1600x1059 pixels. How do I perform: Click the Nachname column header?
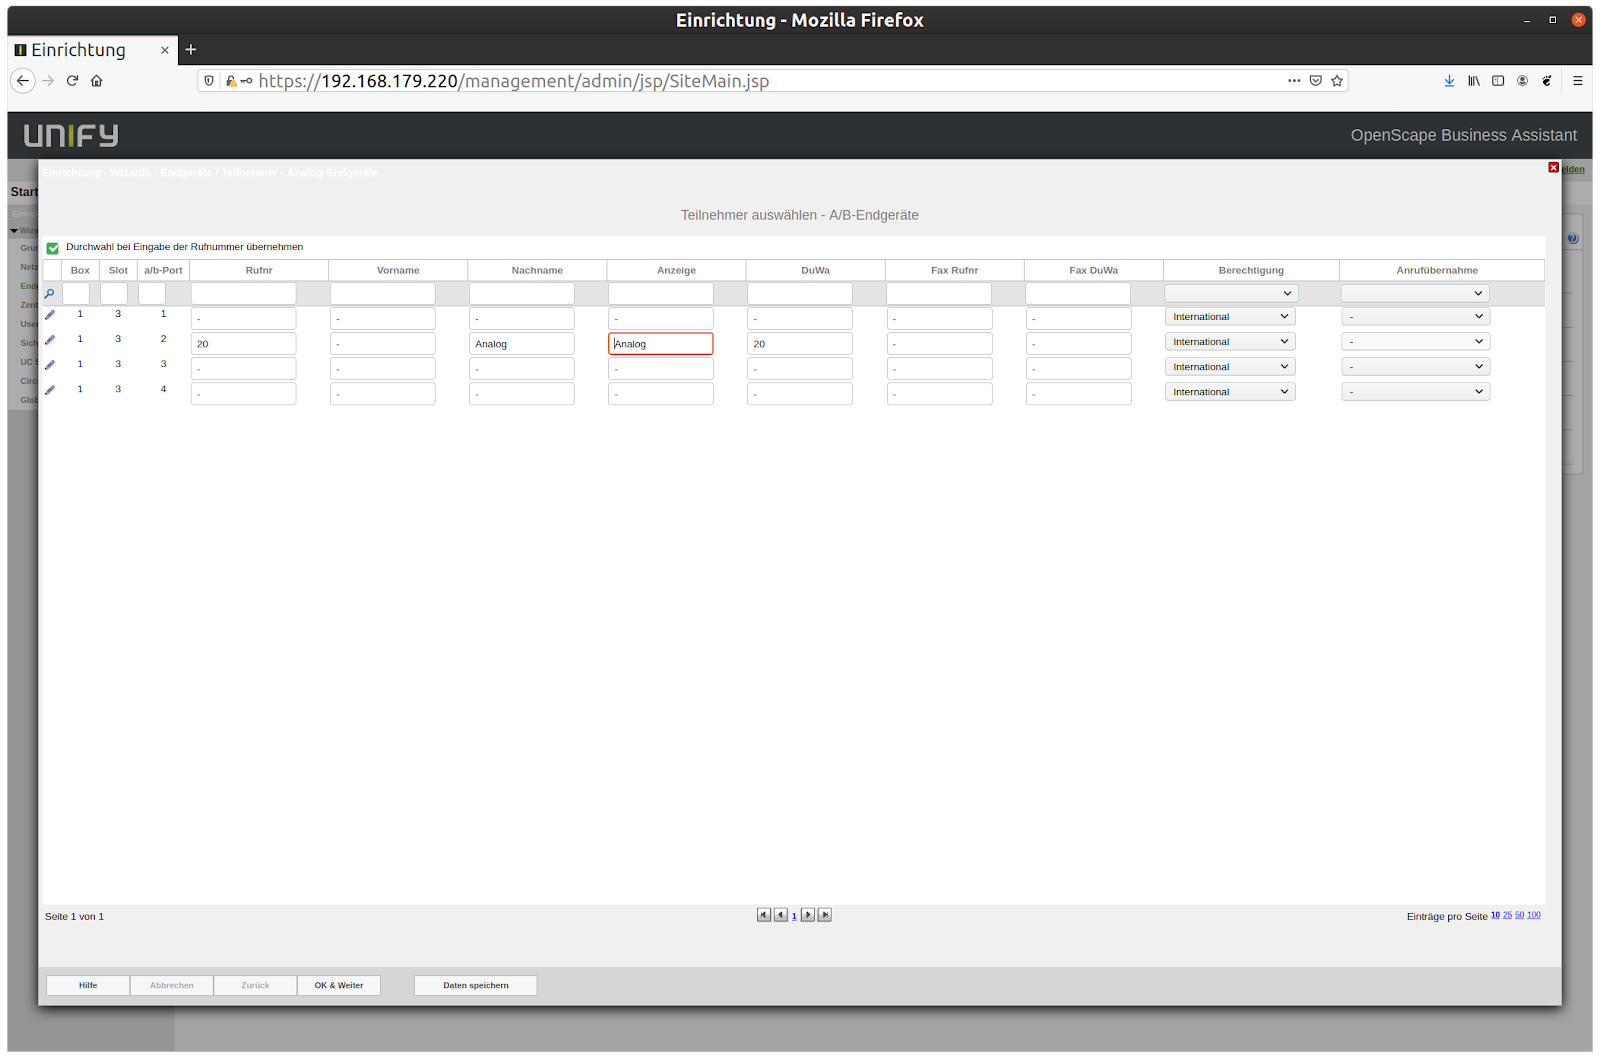537,270
